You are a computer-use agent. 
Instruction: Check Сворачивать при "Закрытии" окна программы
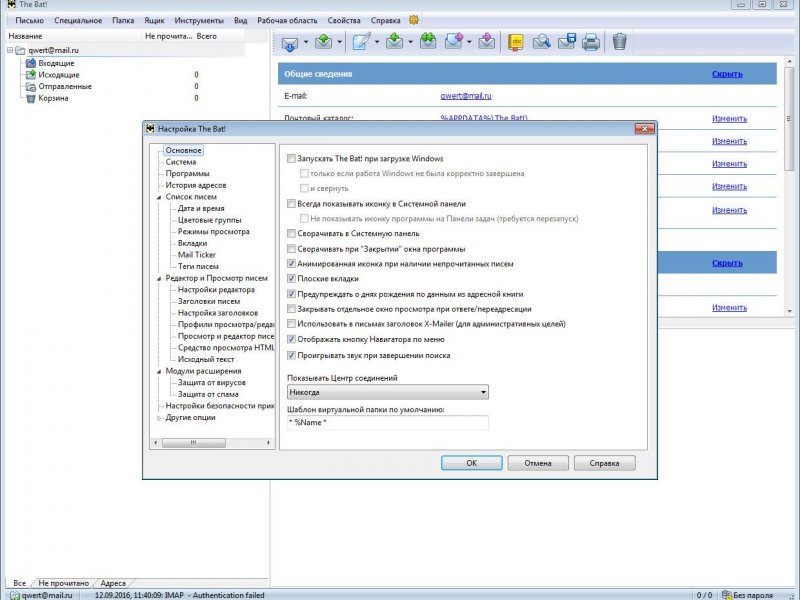coord(291,249)
